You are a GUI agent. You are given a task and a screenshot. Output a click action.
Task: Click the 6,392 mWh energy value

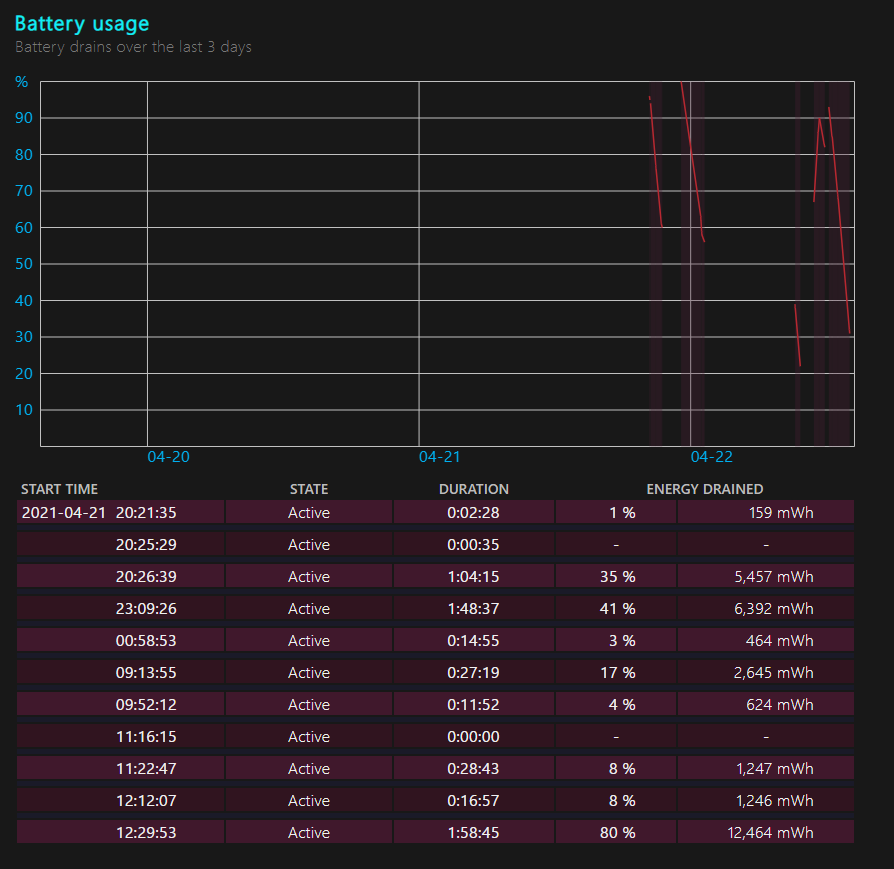(774, 608)
